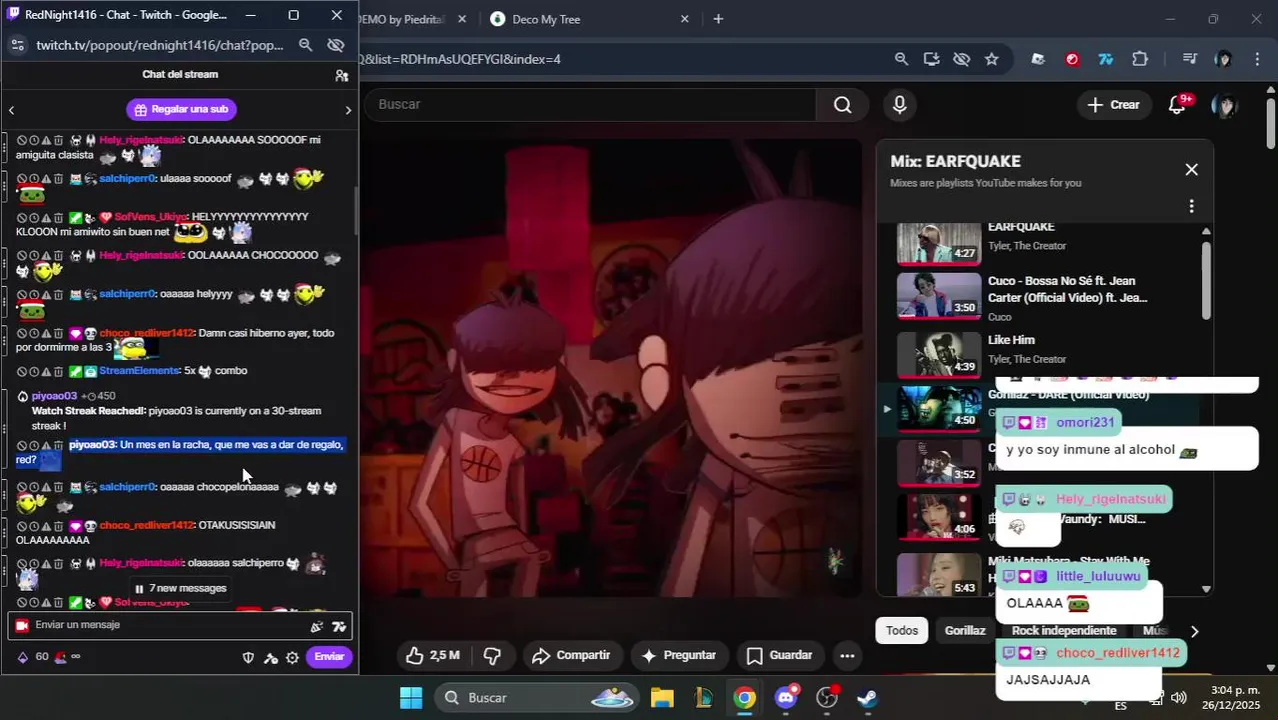Screen dimensions: 1278x720
Task: Collapse chat header with left arrow
Action: pos(11,110)
